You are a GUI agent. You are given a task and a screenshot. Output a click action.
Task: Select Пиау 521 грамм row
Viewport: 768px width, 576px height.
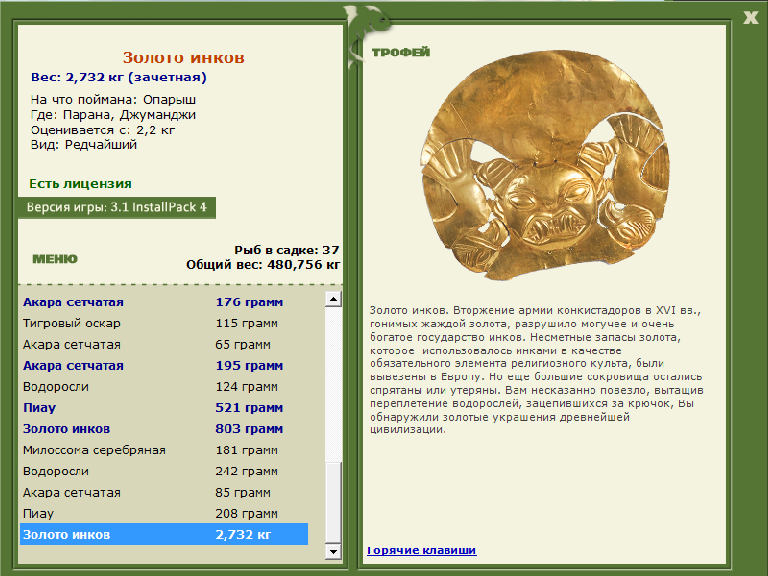164,408
